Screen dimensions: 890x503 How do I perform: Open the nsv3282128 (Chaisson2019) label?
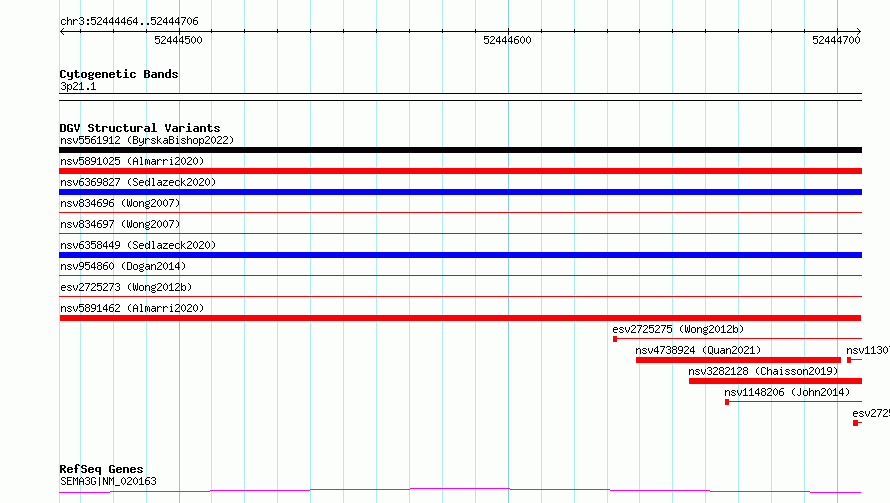(x=763, y=371)
